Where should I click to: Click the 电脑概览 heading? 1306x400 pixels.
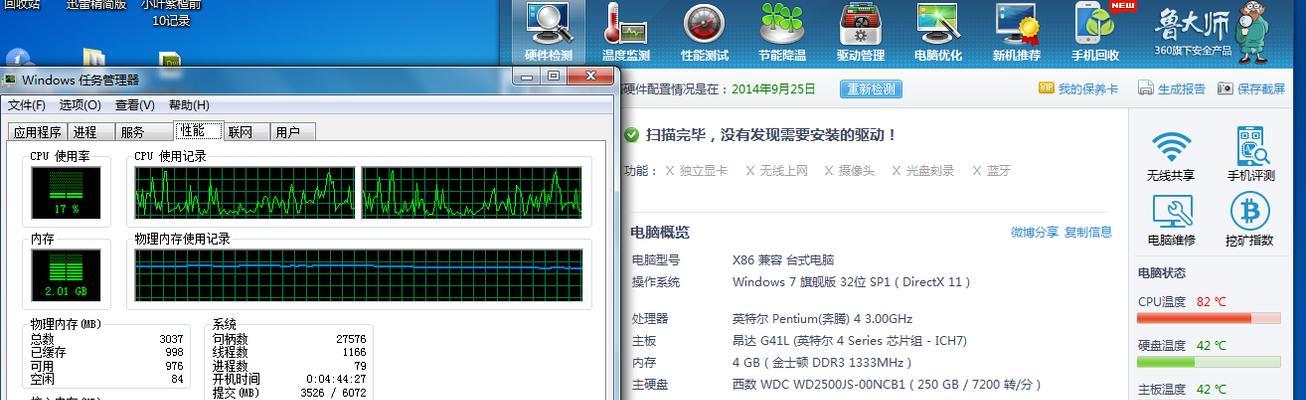(x=660, y=232)
